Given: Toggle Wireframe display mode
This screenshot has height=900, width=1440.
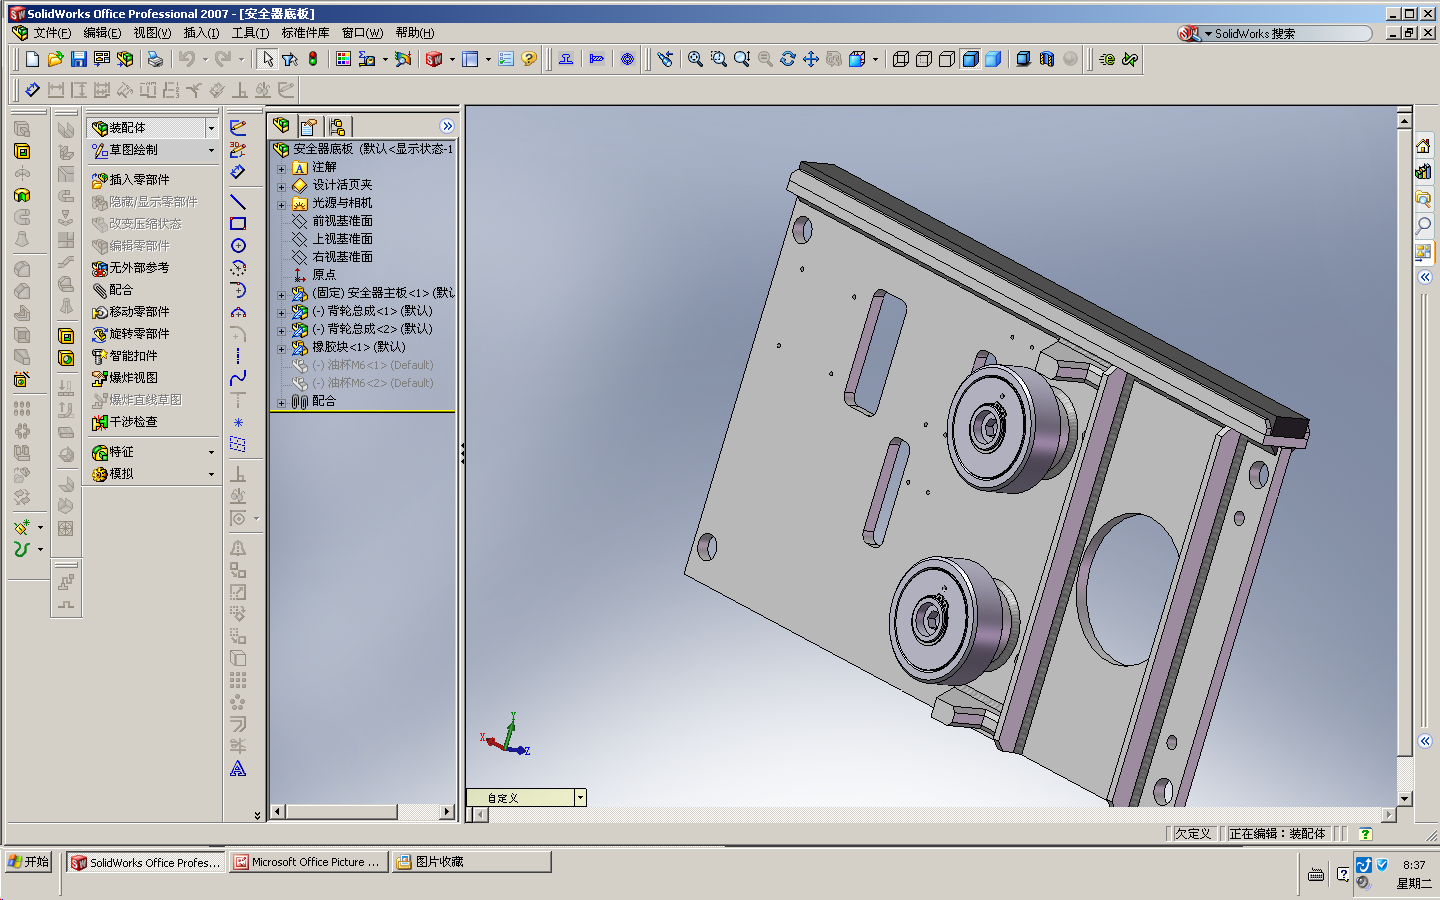Looking at the screenshot, I should 900,60.
